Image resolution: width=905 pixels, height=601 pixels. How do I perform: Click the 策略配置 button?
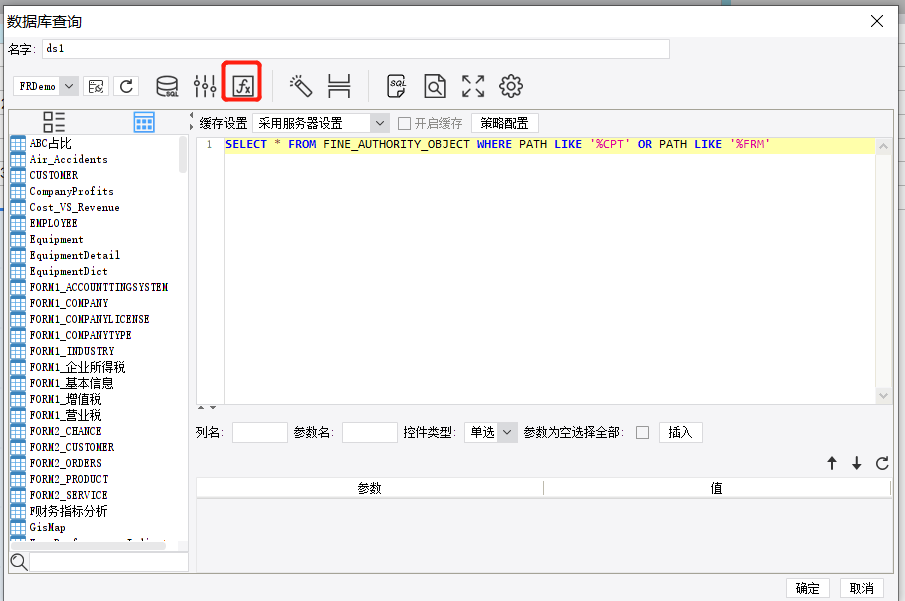[504, 123]
